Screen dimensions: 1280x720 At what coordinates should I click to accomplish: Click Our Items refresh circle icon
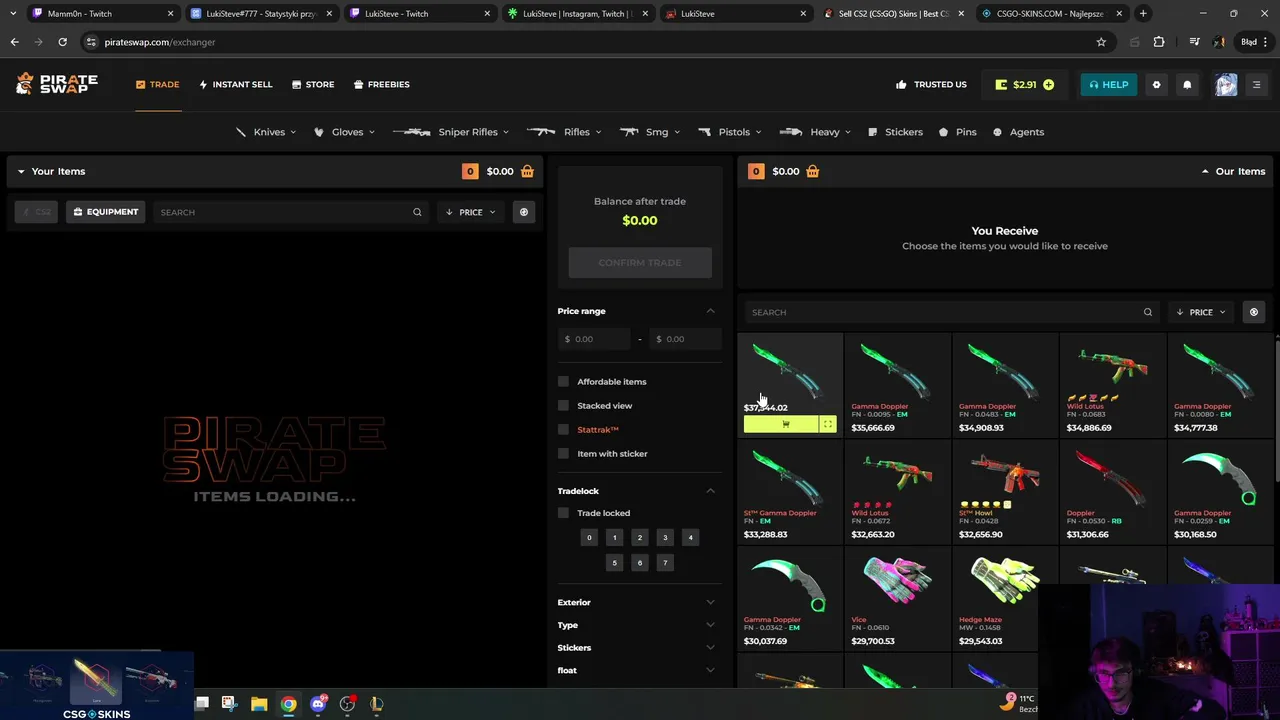point(1253,312)
